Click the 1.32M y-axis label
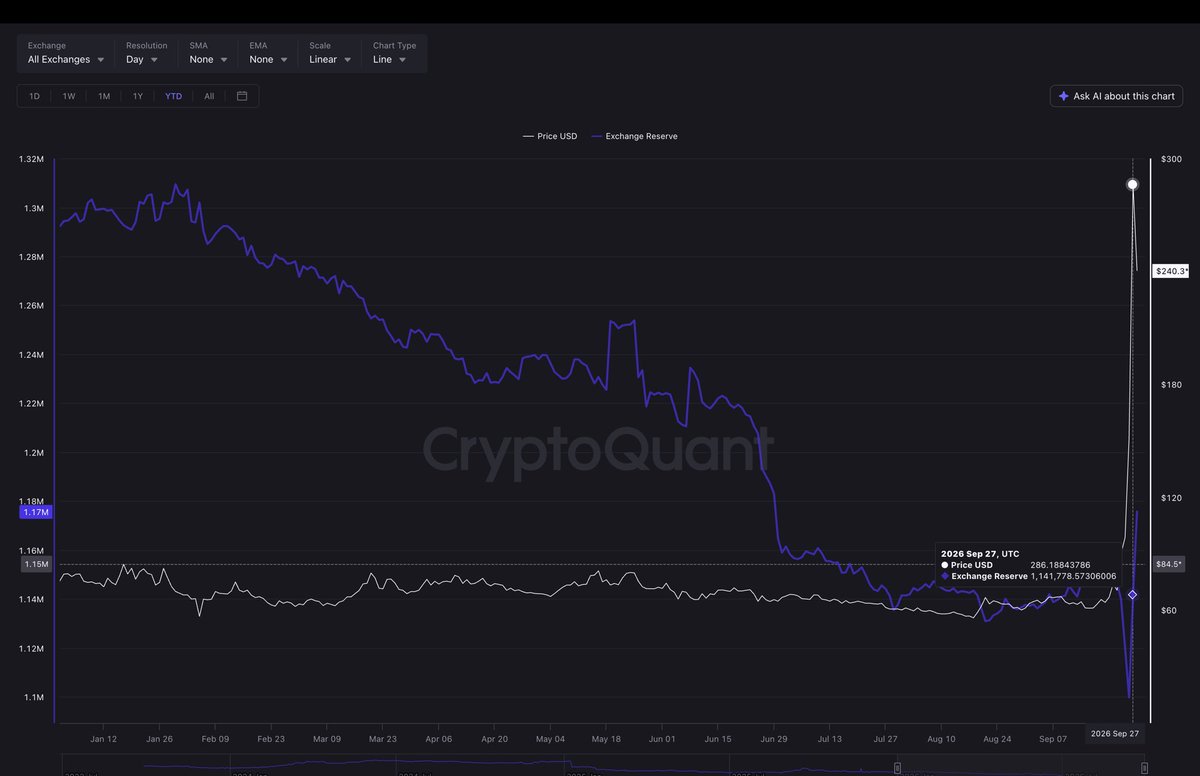Image resolution: width=1200 pixels, height=776 pixels. [32, 159]
